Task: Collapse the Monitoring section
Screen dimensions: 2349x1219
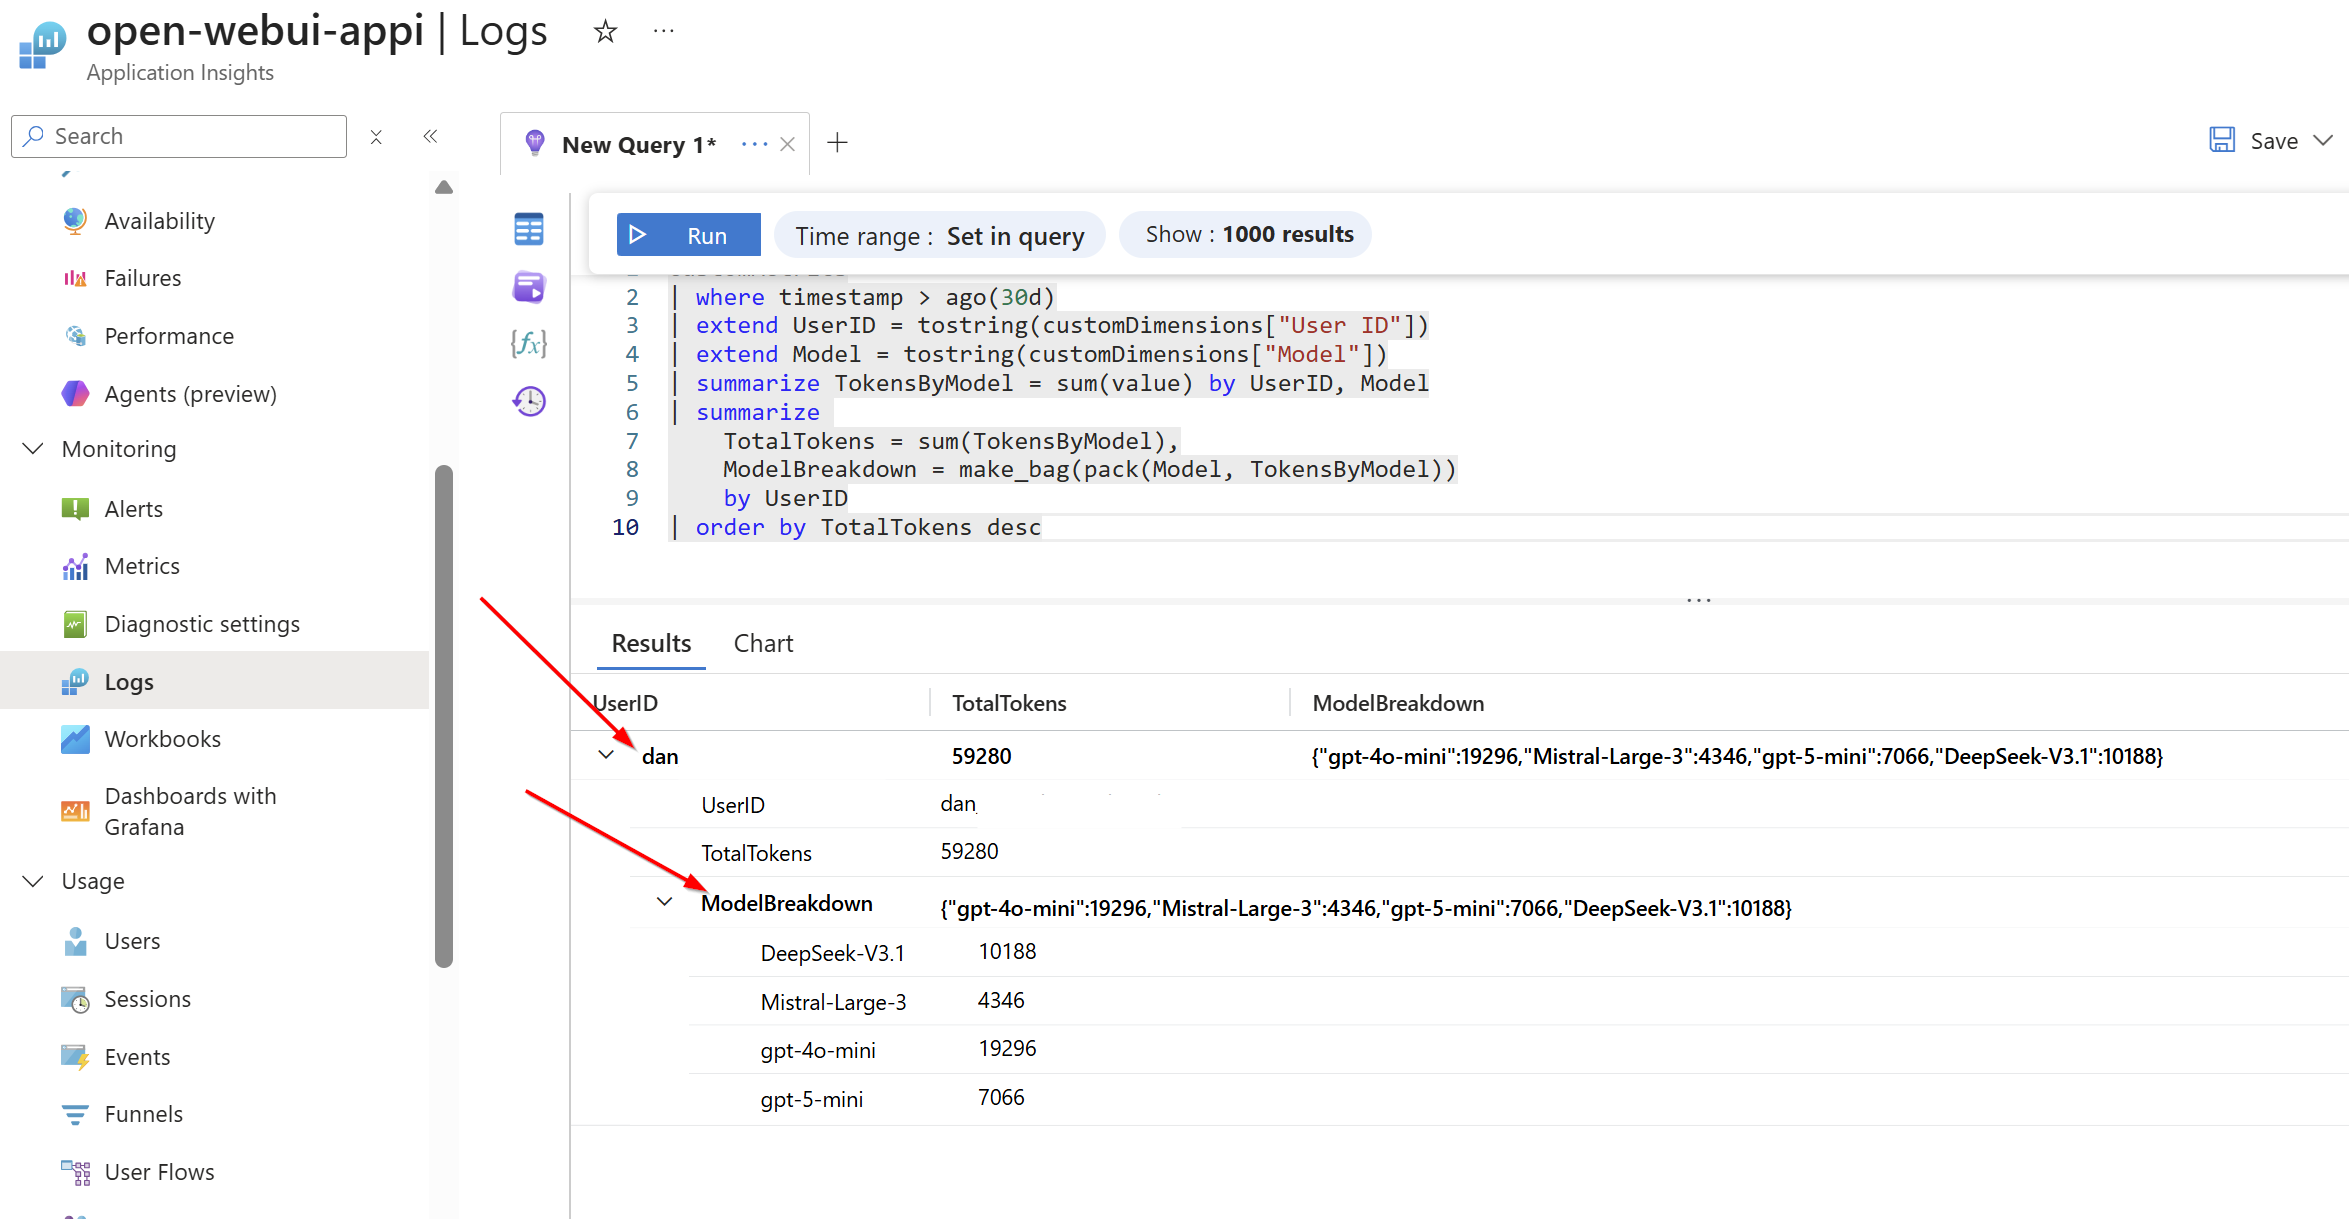Action: [x=33, y=449]
